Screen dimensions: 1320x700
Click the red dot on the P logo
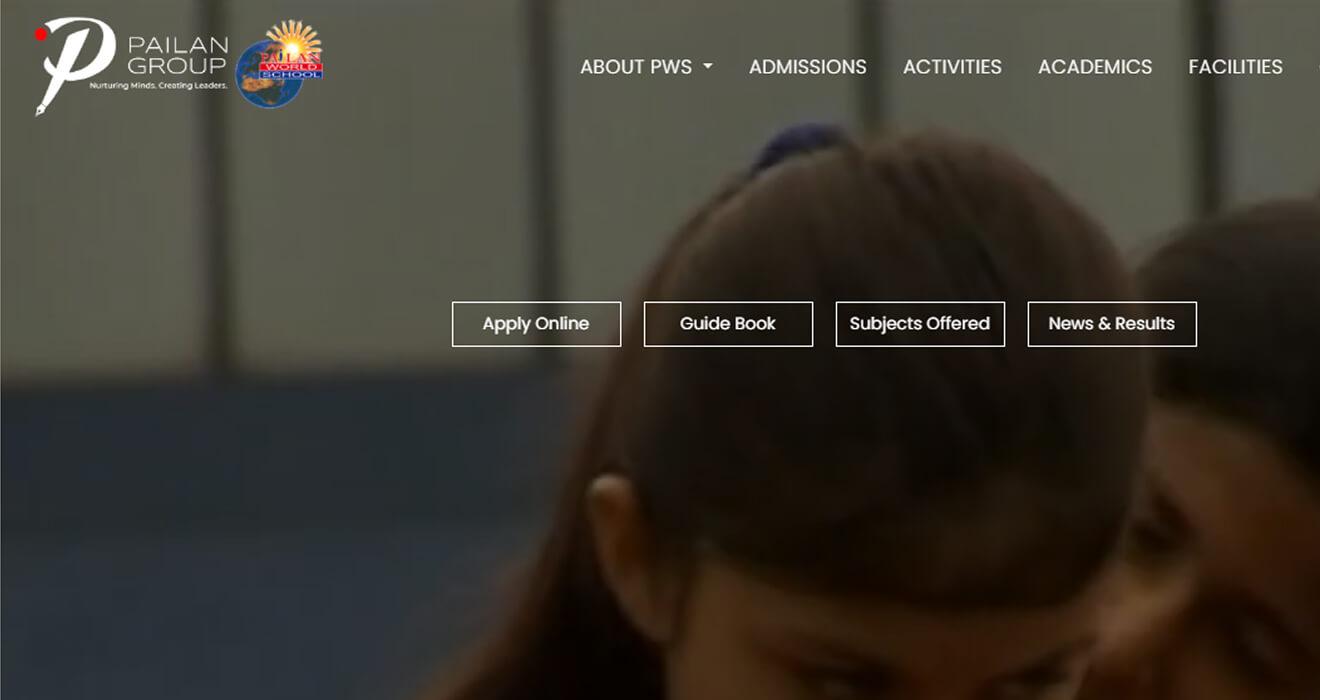41,34
